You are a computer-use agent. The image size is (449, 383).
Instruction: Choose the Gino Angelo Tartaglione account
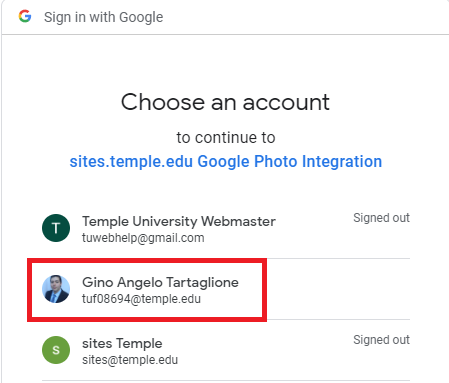coord(226,289)
